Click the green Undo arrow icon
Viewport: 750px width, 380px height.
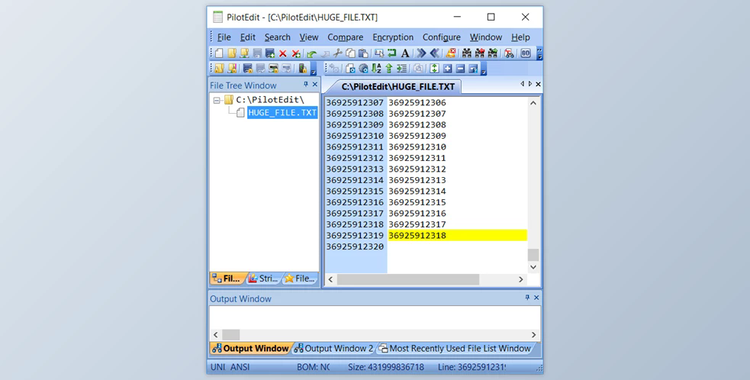[311, 54]
